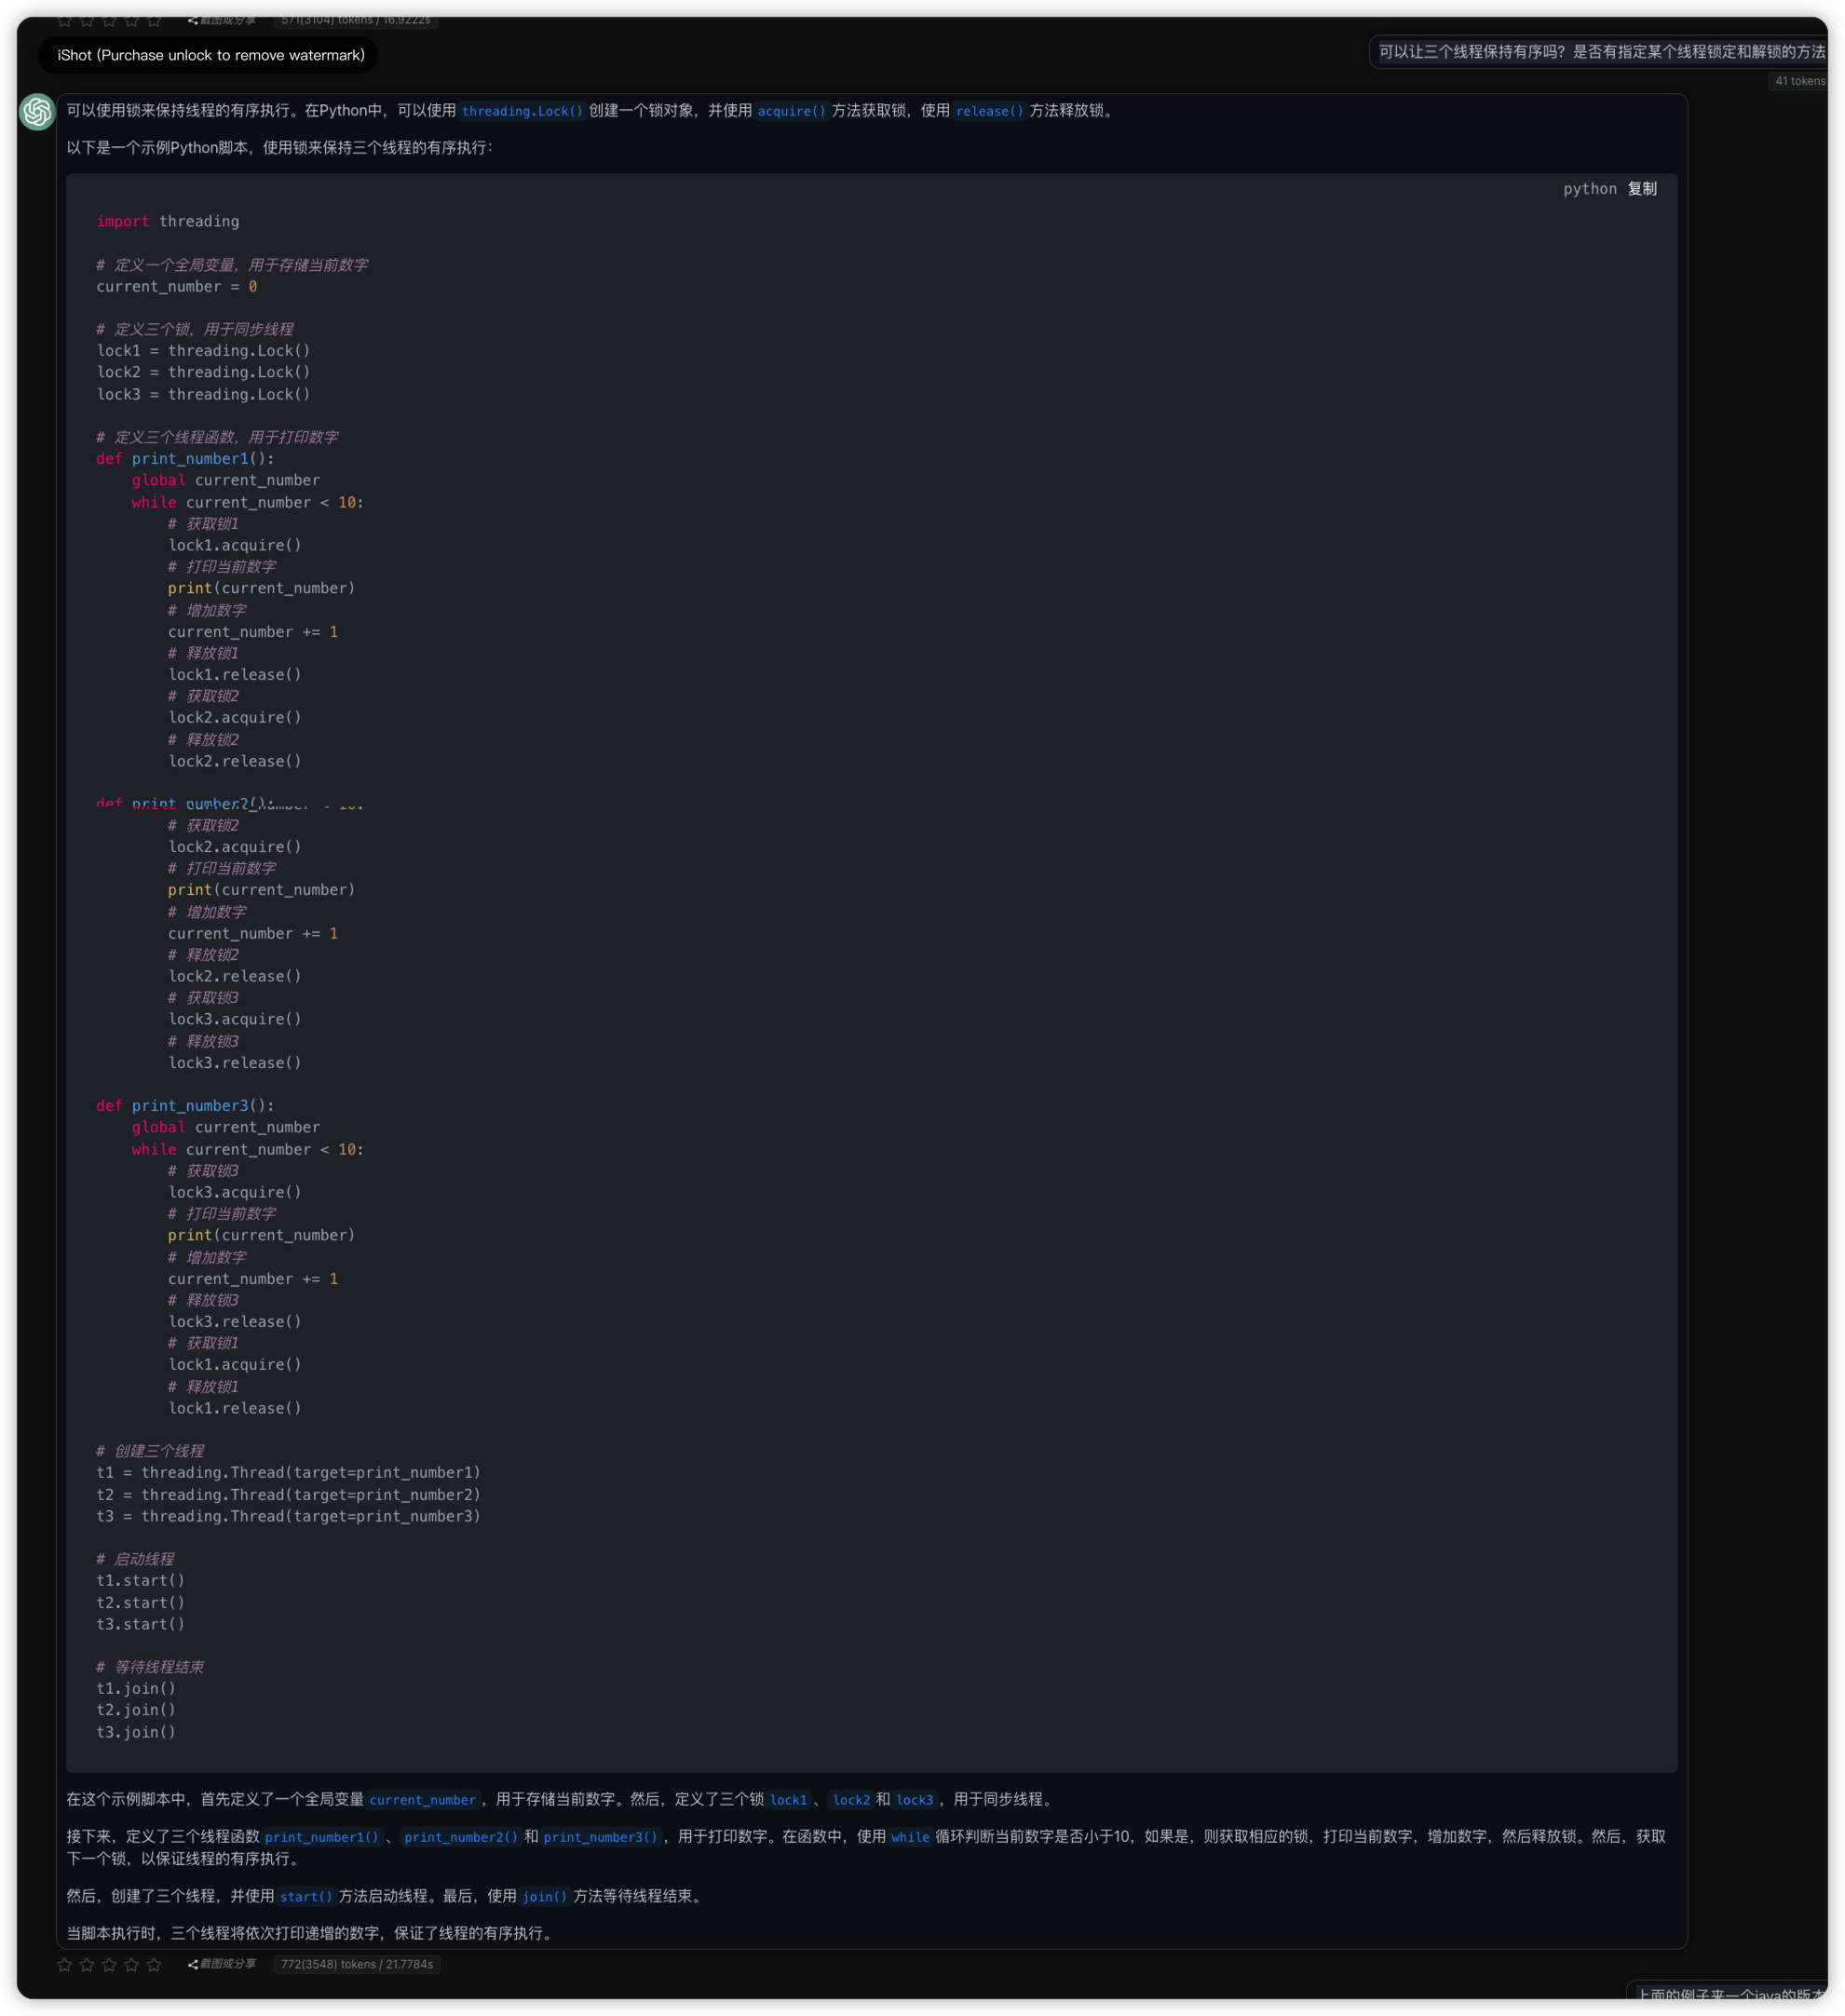Screen dimensions: 1845x2016
Task: Rate the bottom reply three stars
Action: [x=109, y=1964]
